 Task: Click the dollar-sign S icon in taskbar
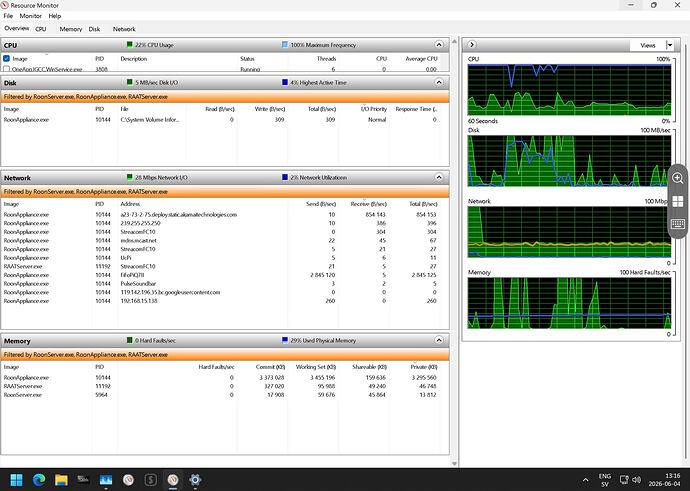(150, 480)
